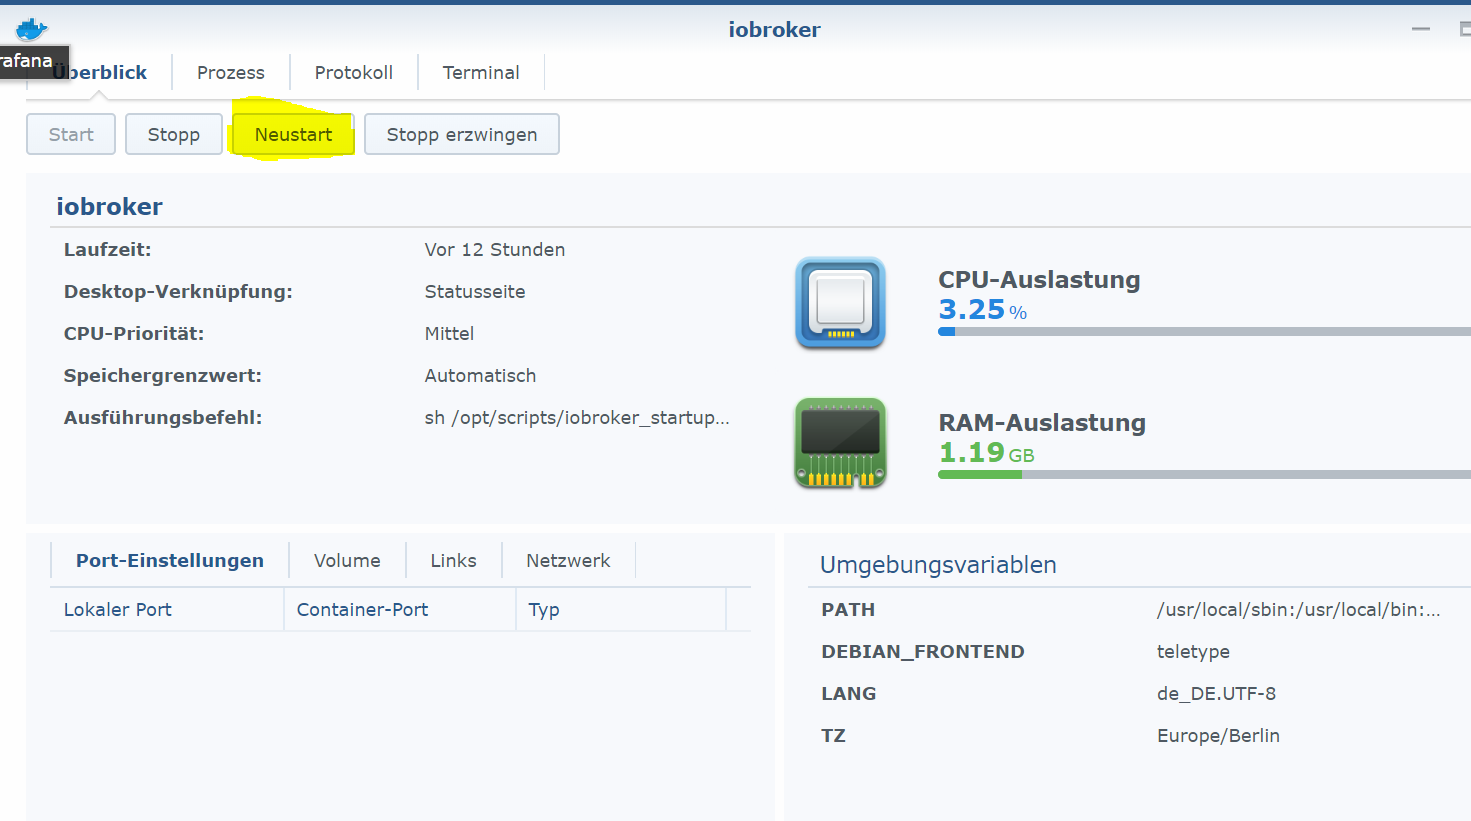Click the RAM-Auslastung progress bar
This screenshot has width=1471, height=821.
click(1204, 474)
